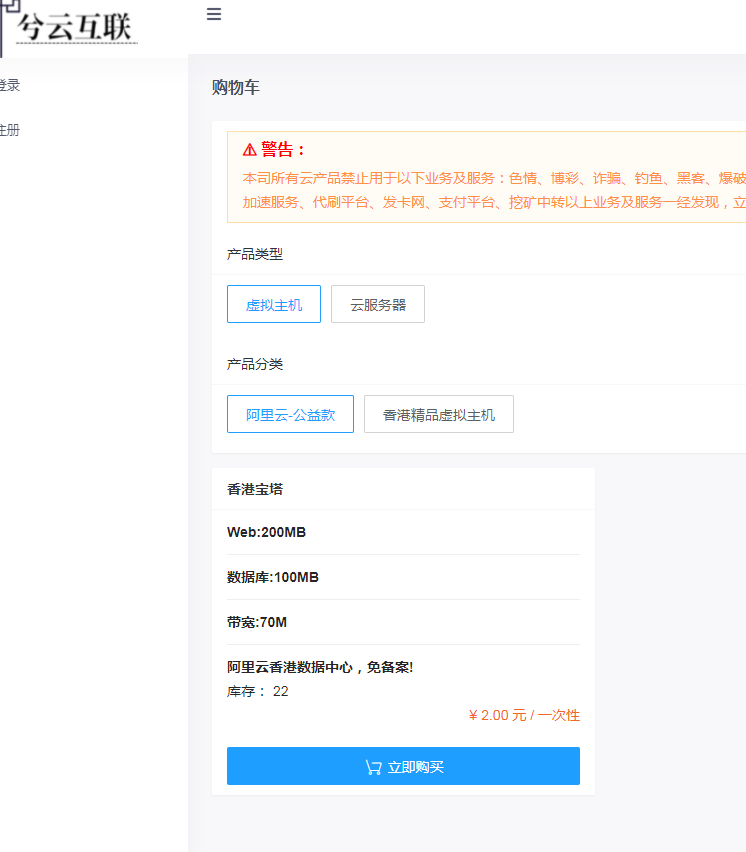Click the red warning triangle icon

coord(249,149)
